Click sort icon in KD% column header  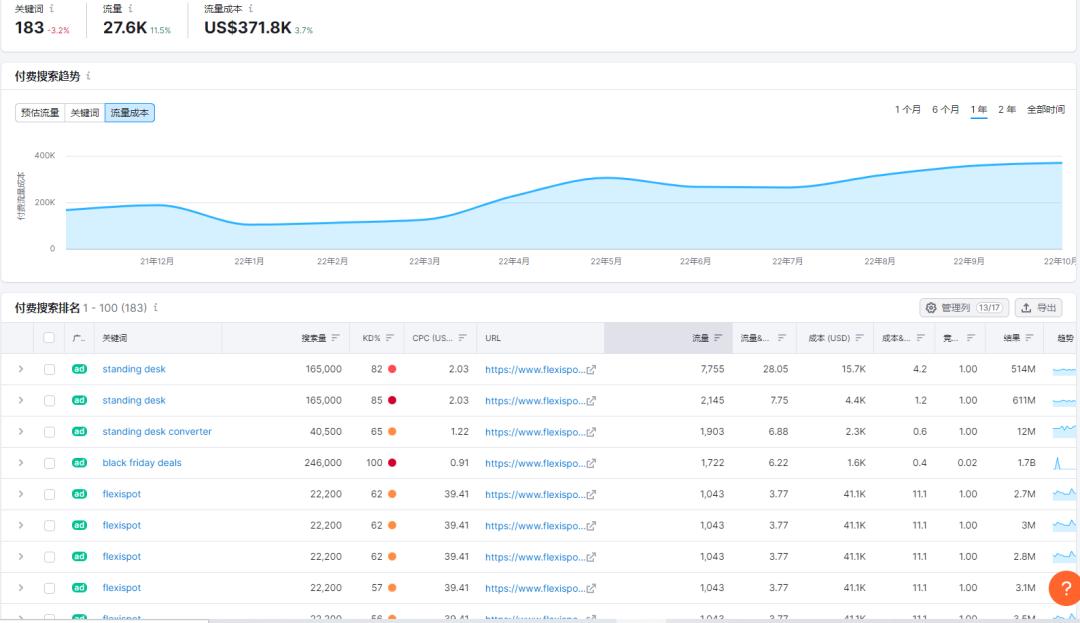(389, 338)
